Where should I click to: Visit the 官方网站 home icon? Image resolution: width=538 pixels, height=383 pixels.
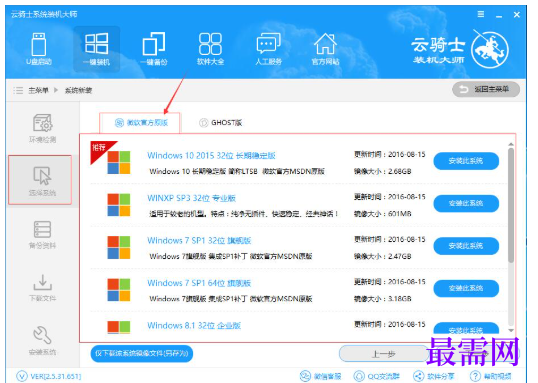point(325,49)
